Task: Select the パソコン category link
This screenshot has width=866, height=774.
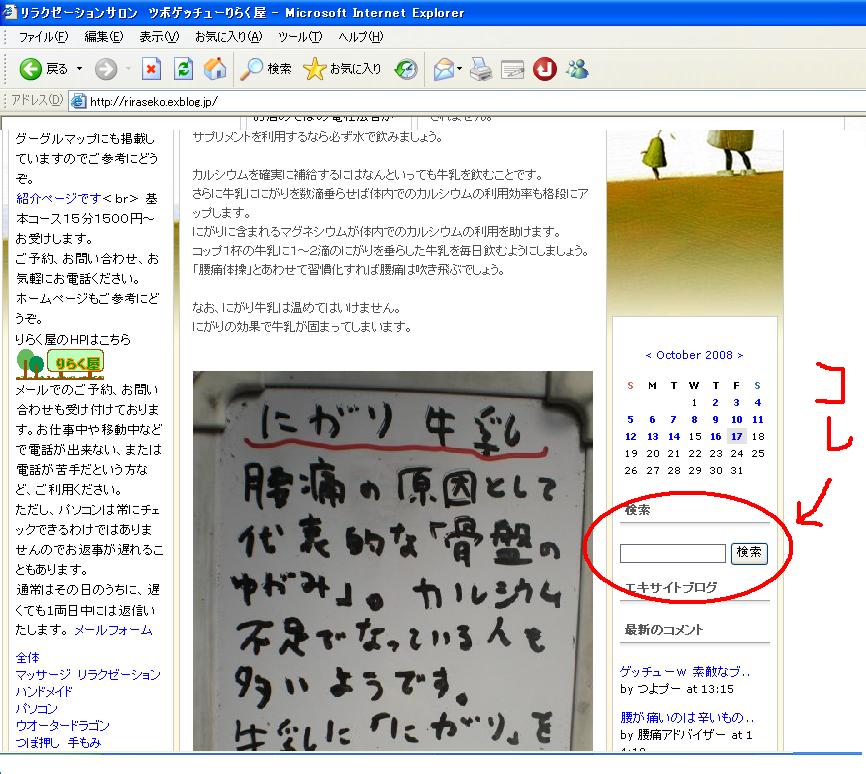Action: pos(36,708)
